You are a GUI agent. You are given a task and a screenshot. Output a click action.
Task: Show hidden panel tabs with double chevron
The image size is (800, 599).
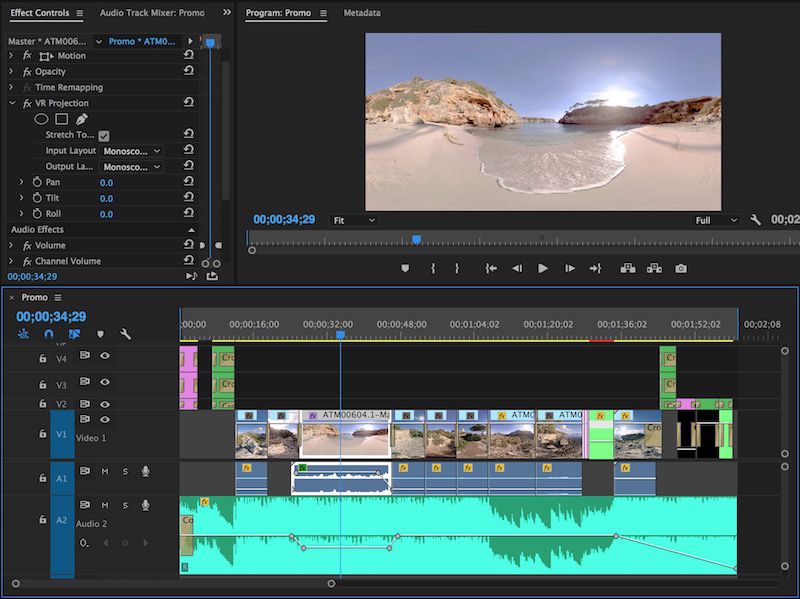[227, 12]
